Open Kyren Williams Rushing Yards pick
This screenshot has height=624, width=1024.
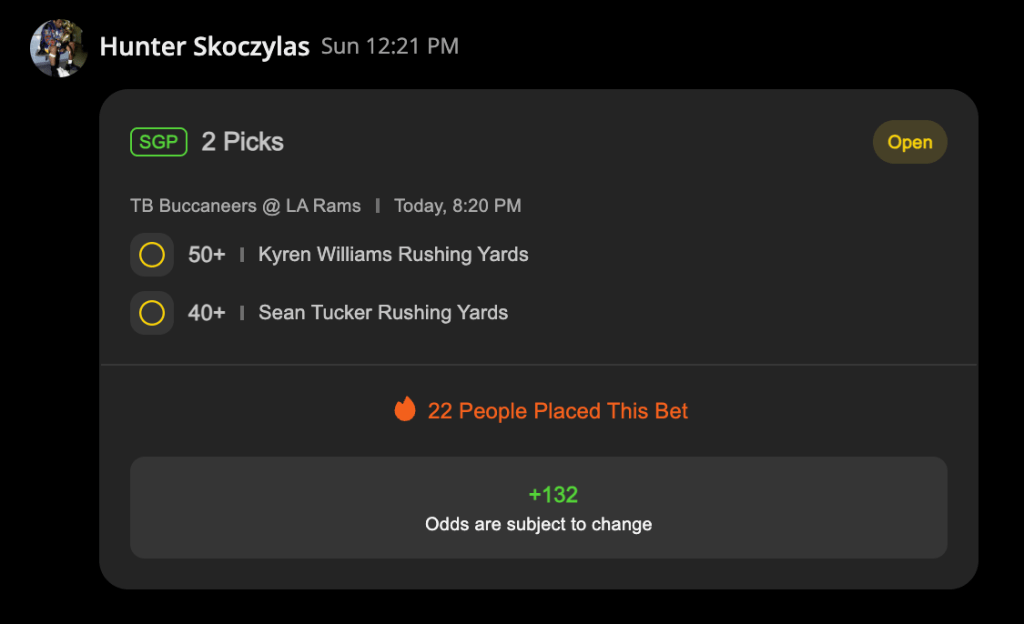point(393,255)
